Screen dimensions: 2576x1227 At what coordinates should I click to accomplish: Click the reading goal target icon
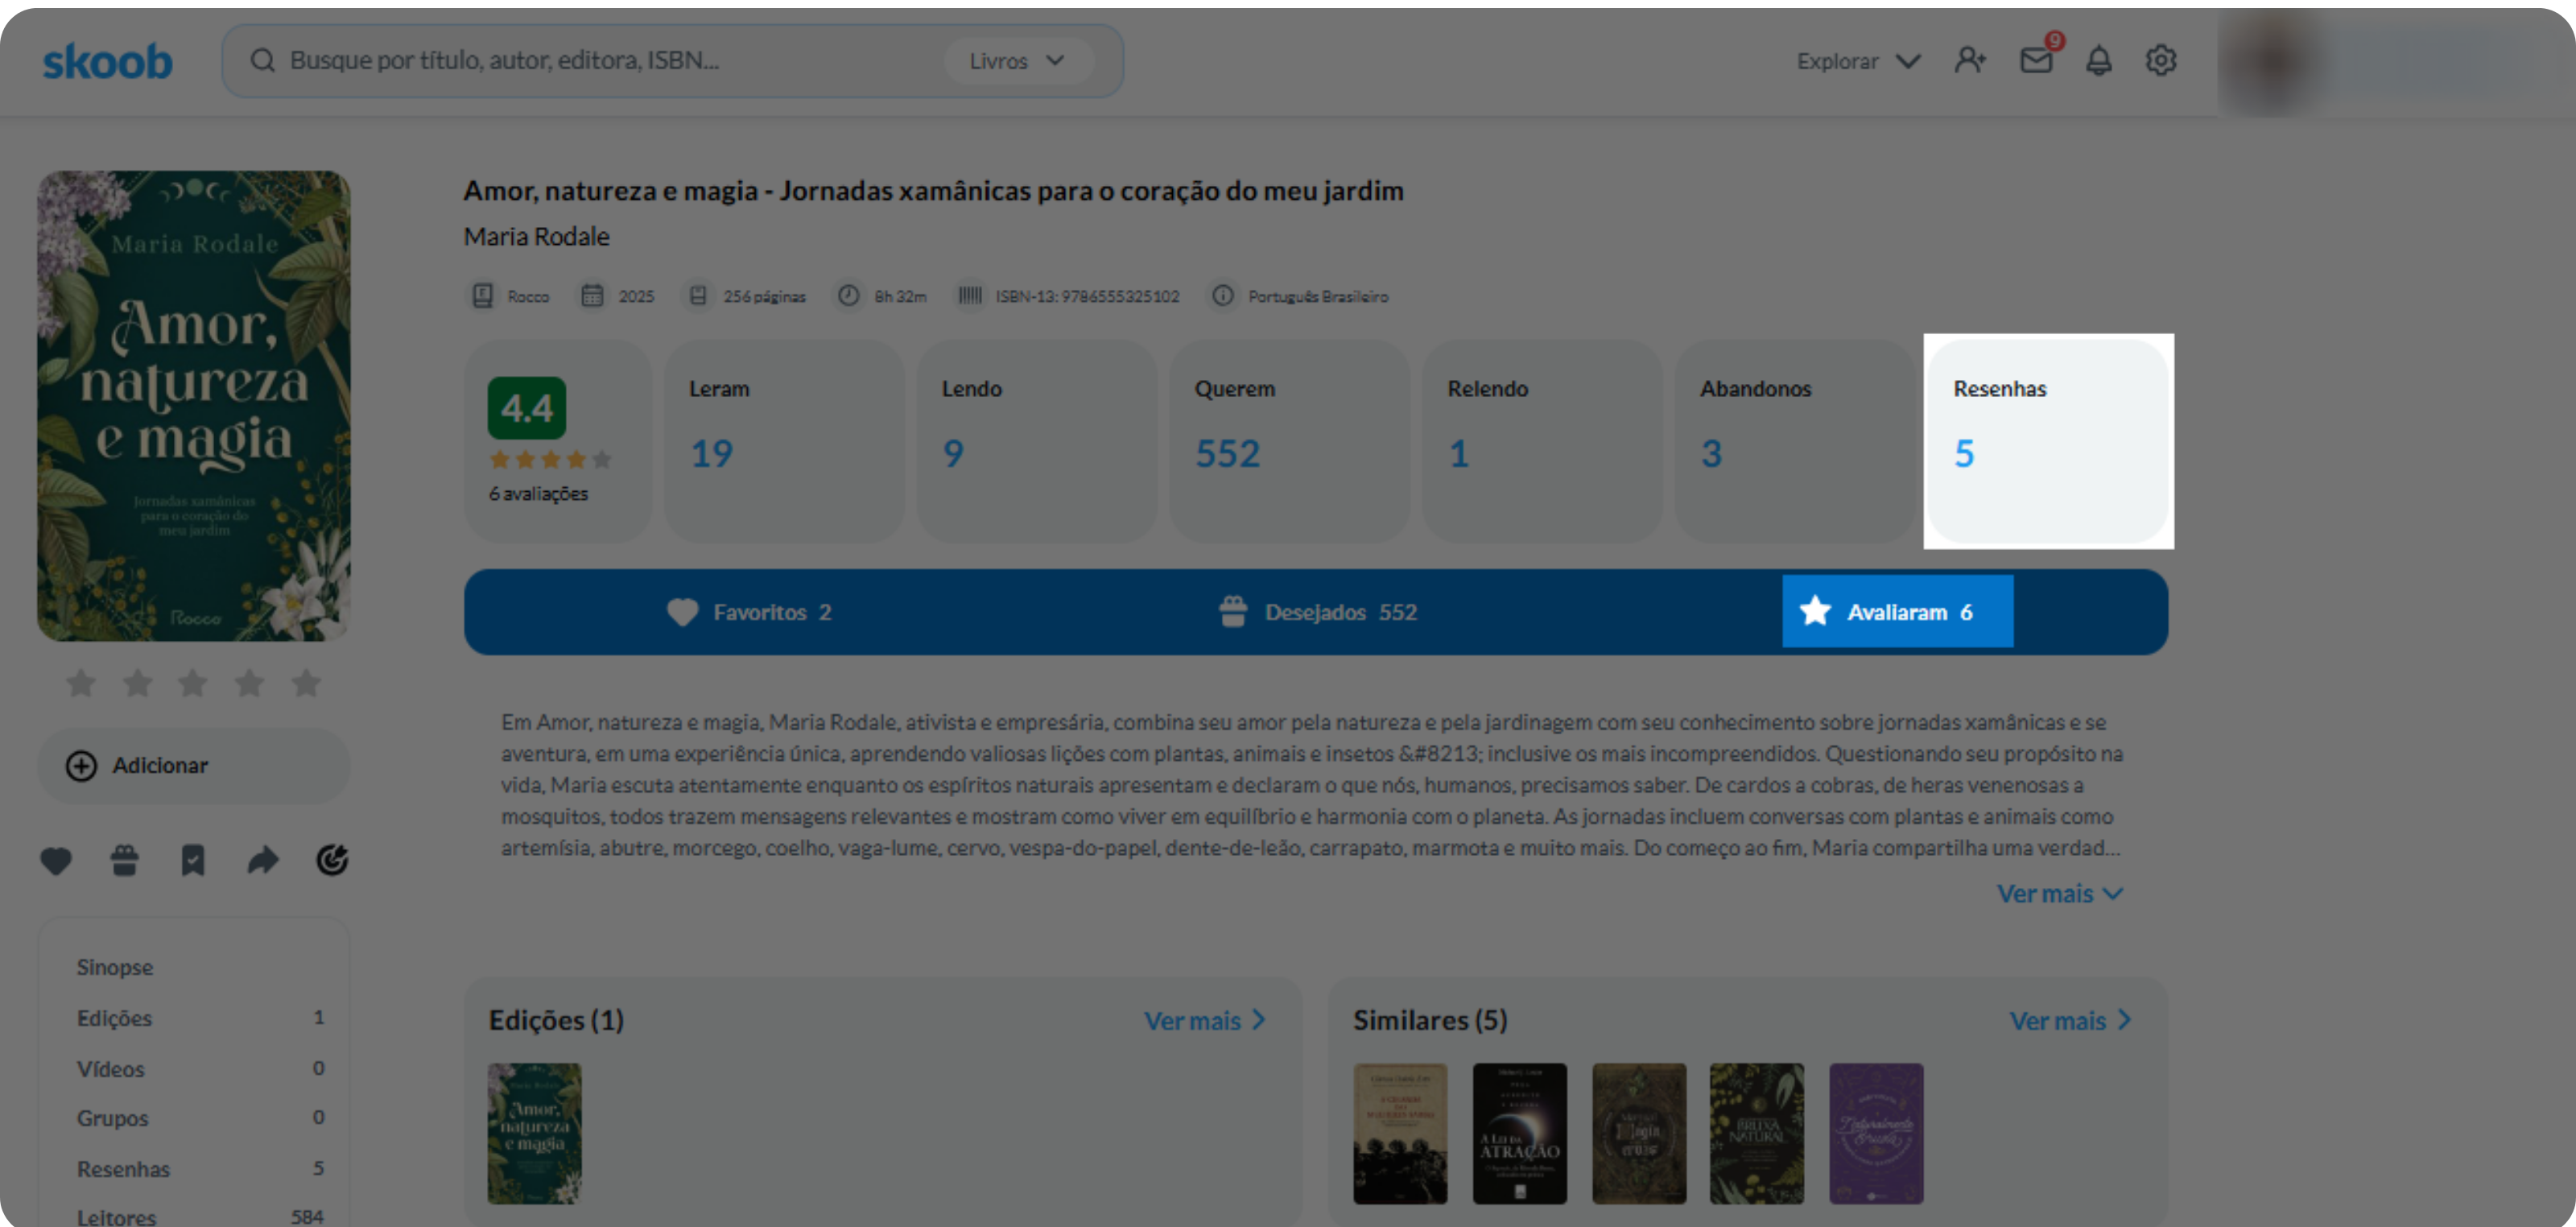[332, 860]
